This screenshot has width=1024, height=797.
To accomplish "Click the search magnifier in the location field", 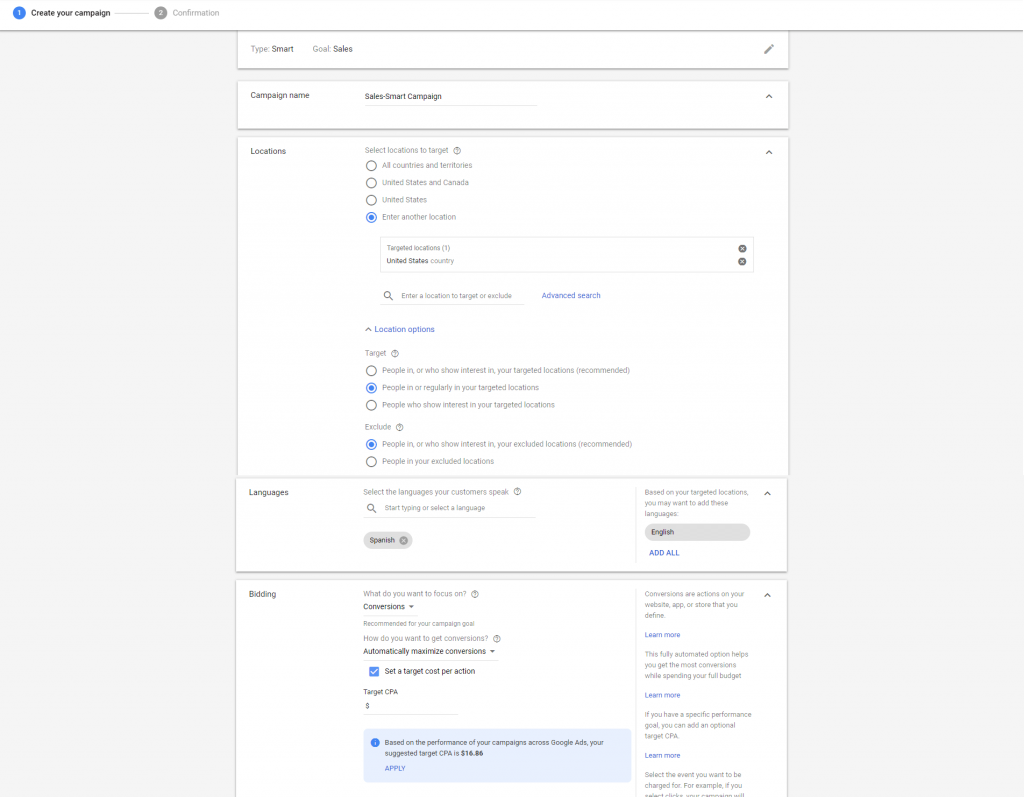I will 389,295.
